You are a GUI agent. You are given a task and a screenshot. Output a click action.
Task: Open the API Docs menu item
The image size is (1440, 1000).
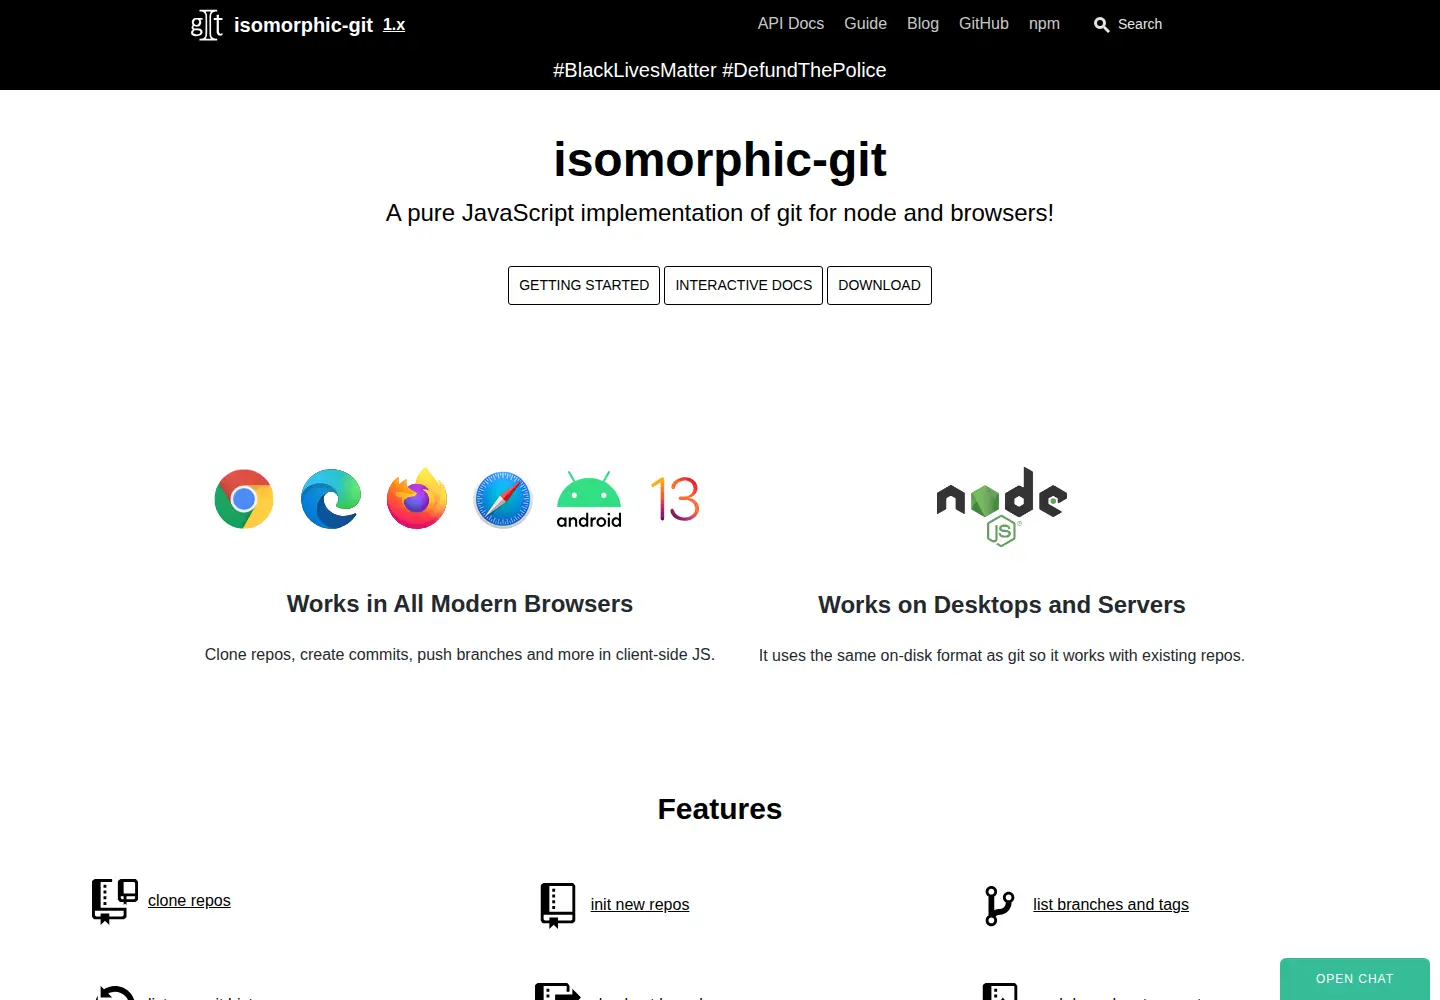[791, 23]
